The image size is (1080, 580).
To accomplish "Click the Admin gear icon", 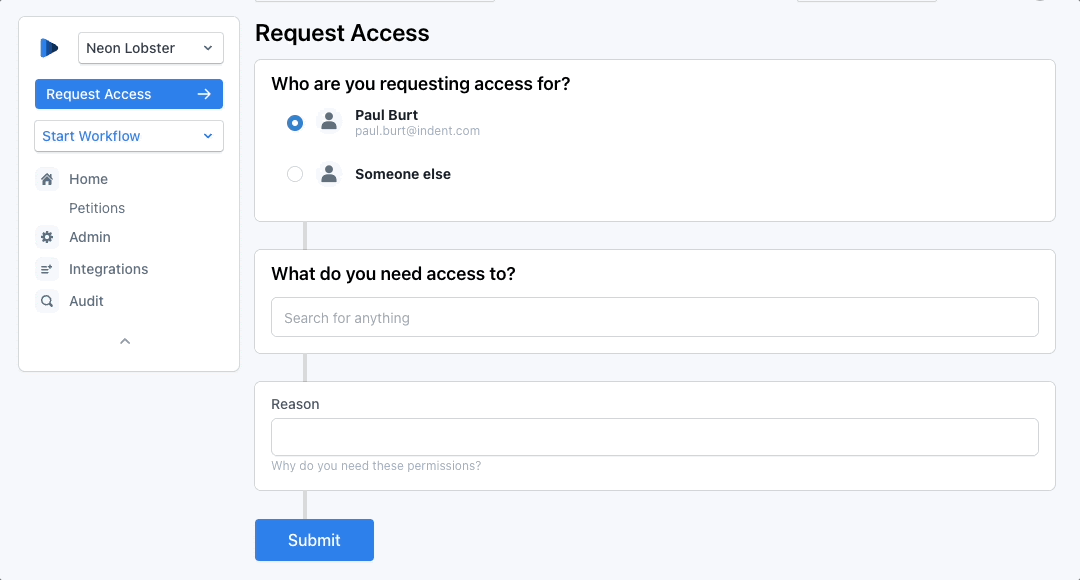I will click(x=47, y=237).
